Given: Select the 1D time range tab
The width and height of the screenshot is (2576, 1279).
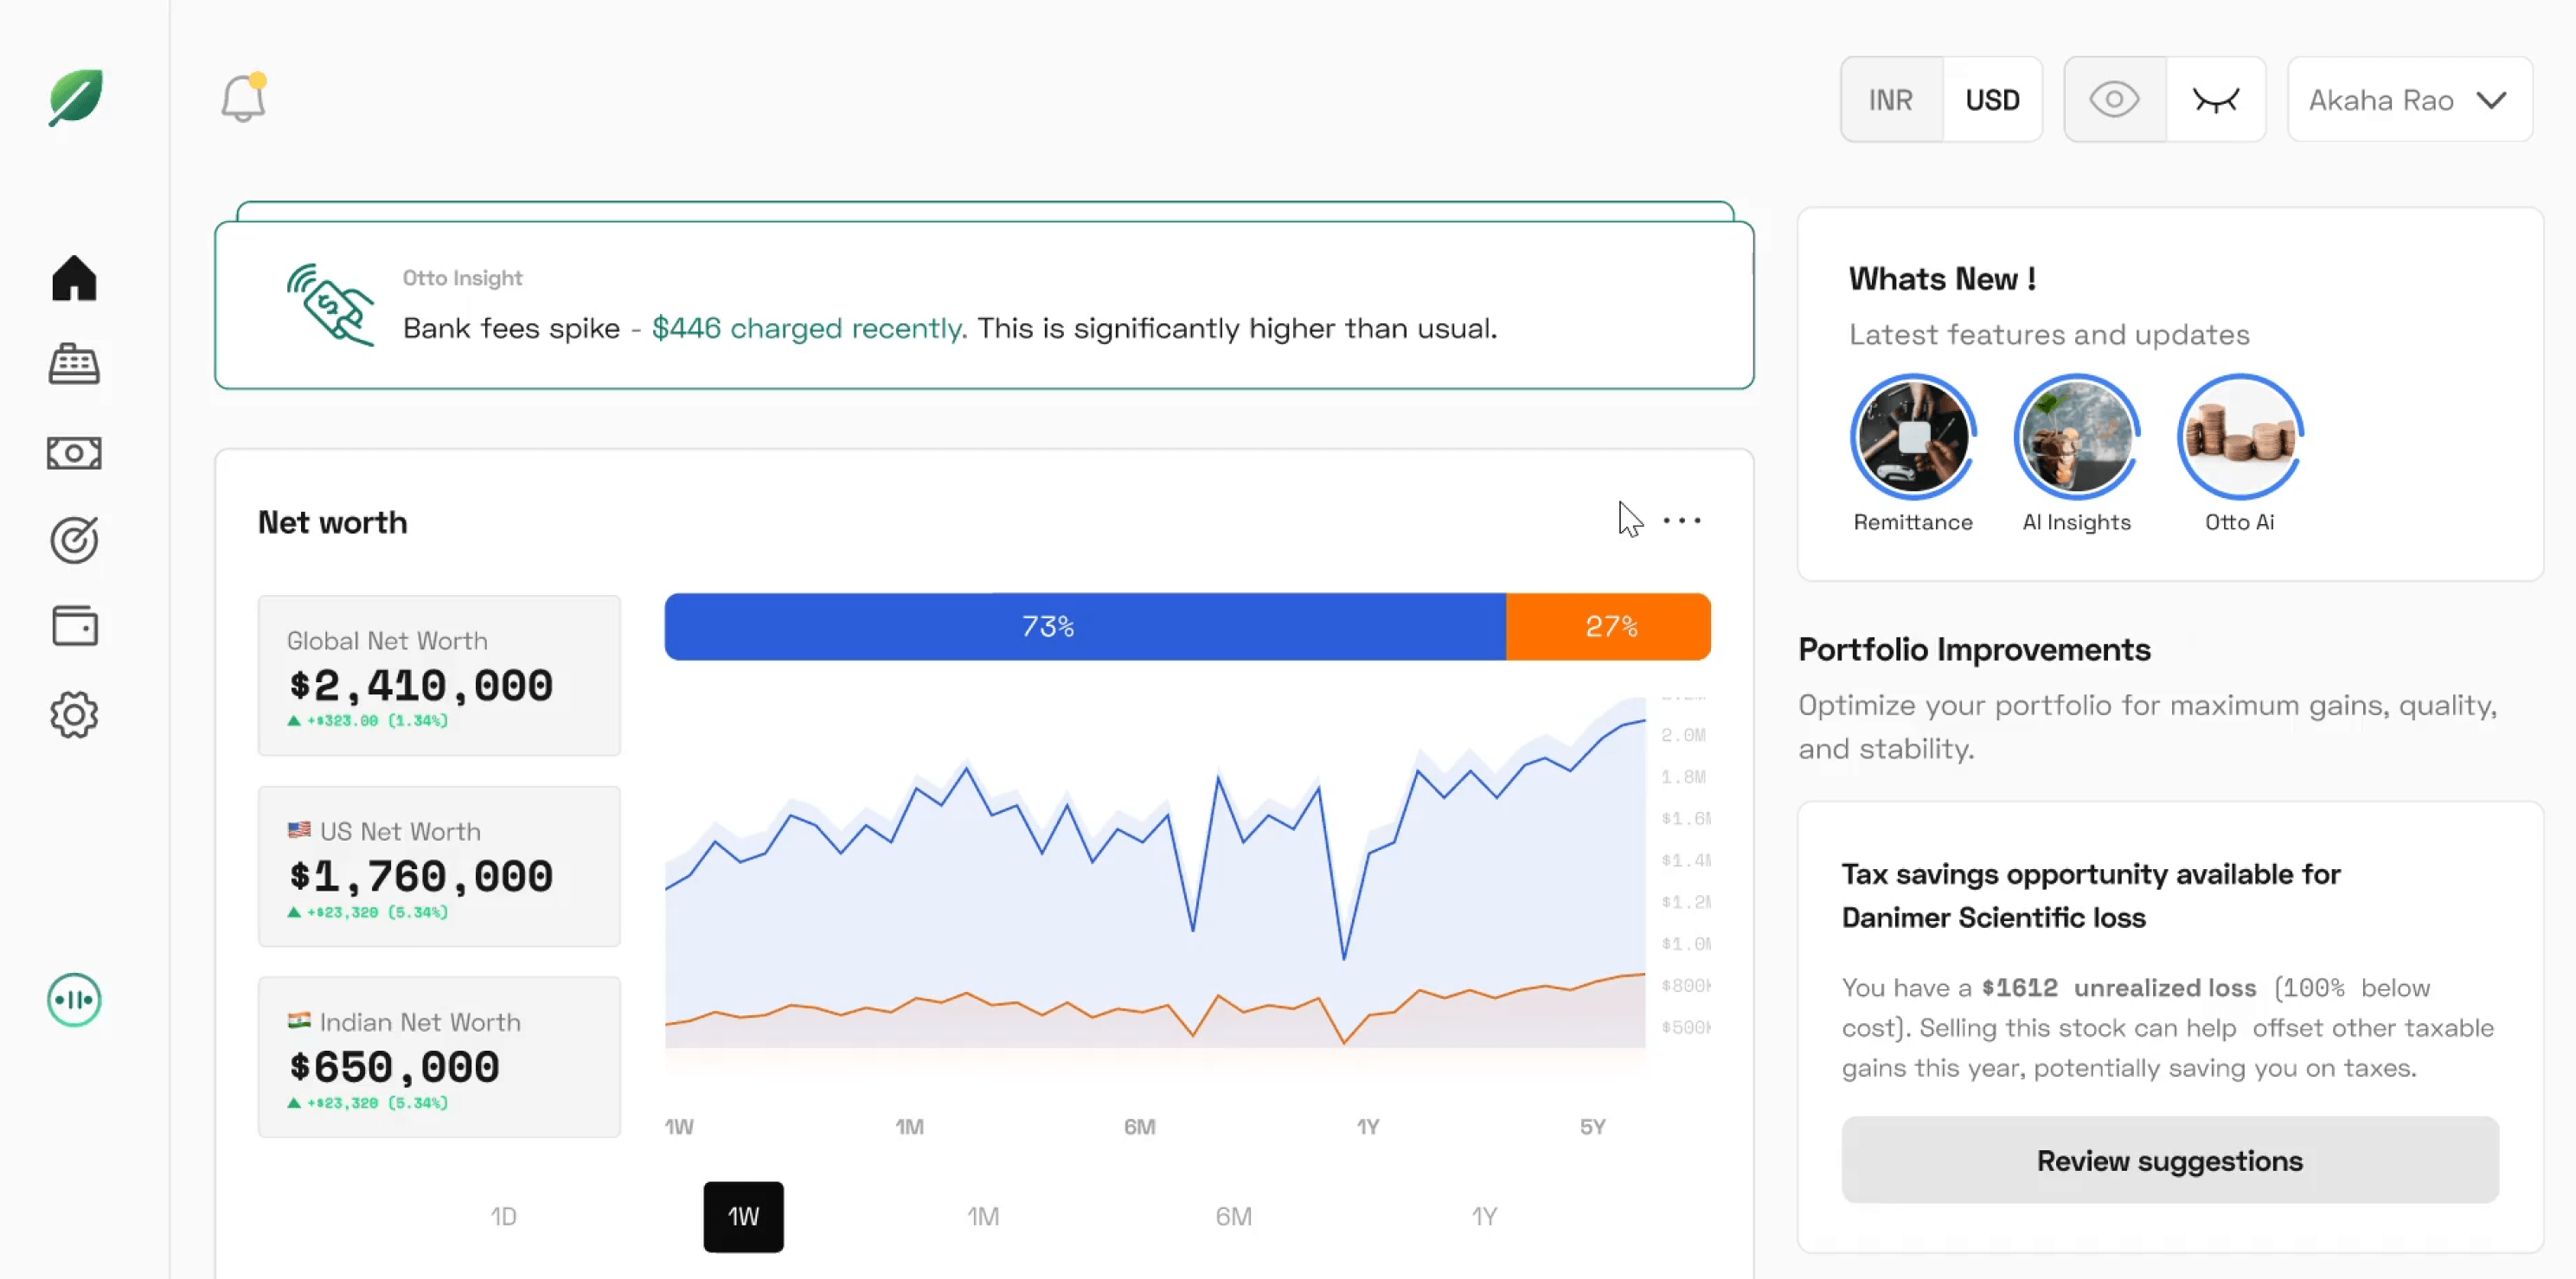Looking at the screenshot, I should (x=503, y=1216).
